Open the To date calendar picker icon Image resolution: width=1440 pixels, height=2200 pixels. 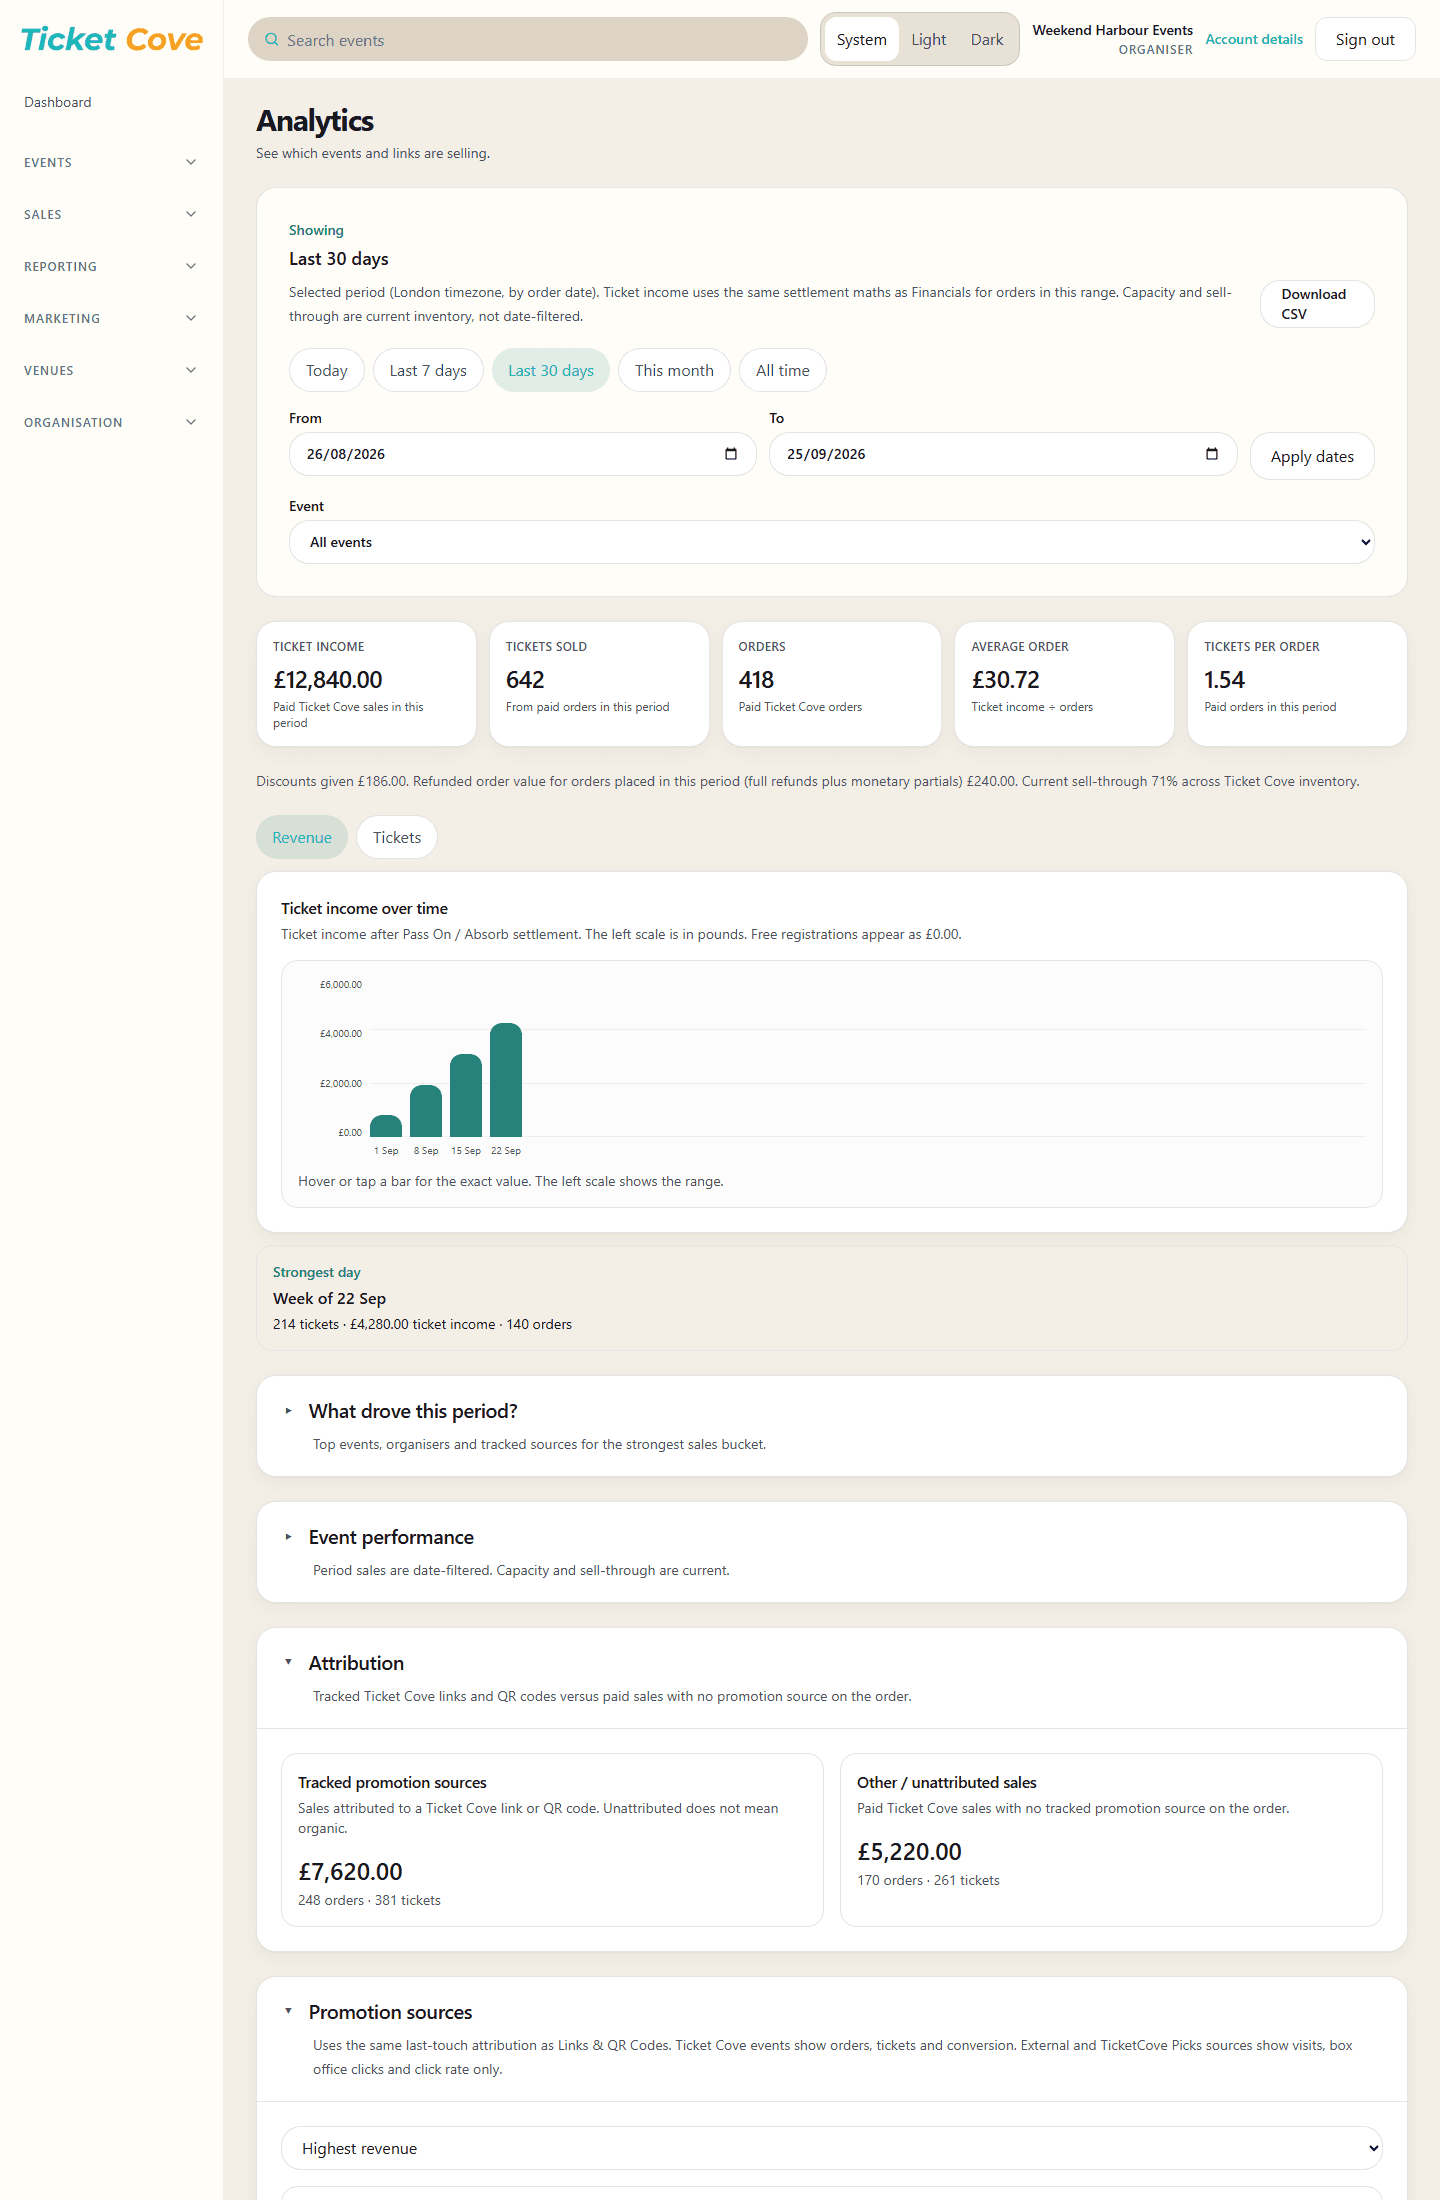tap(1212, 454)
